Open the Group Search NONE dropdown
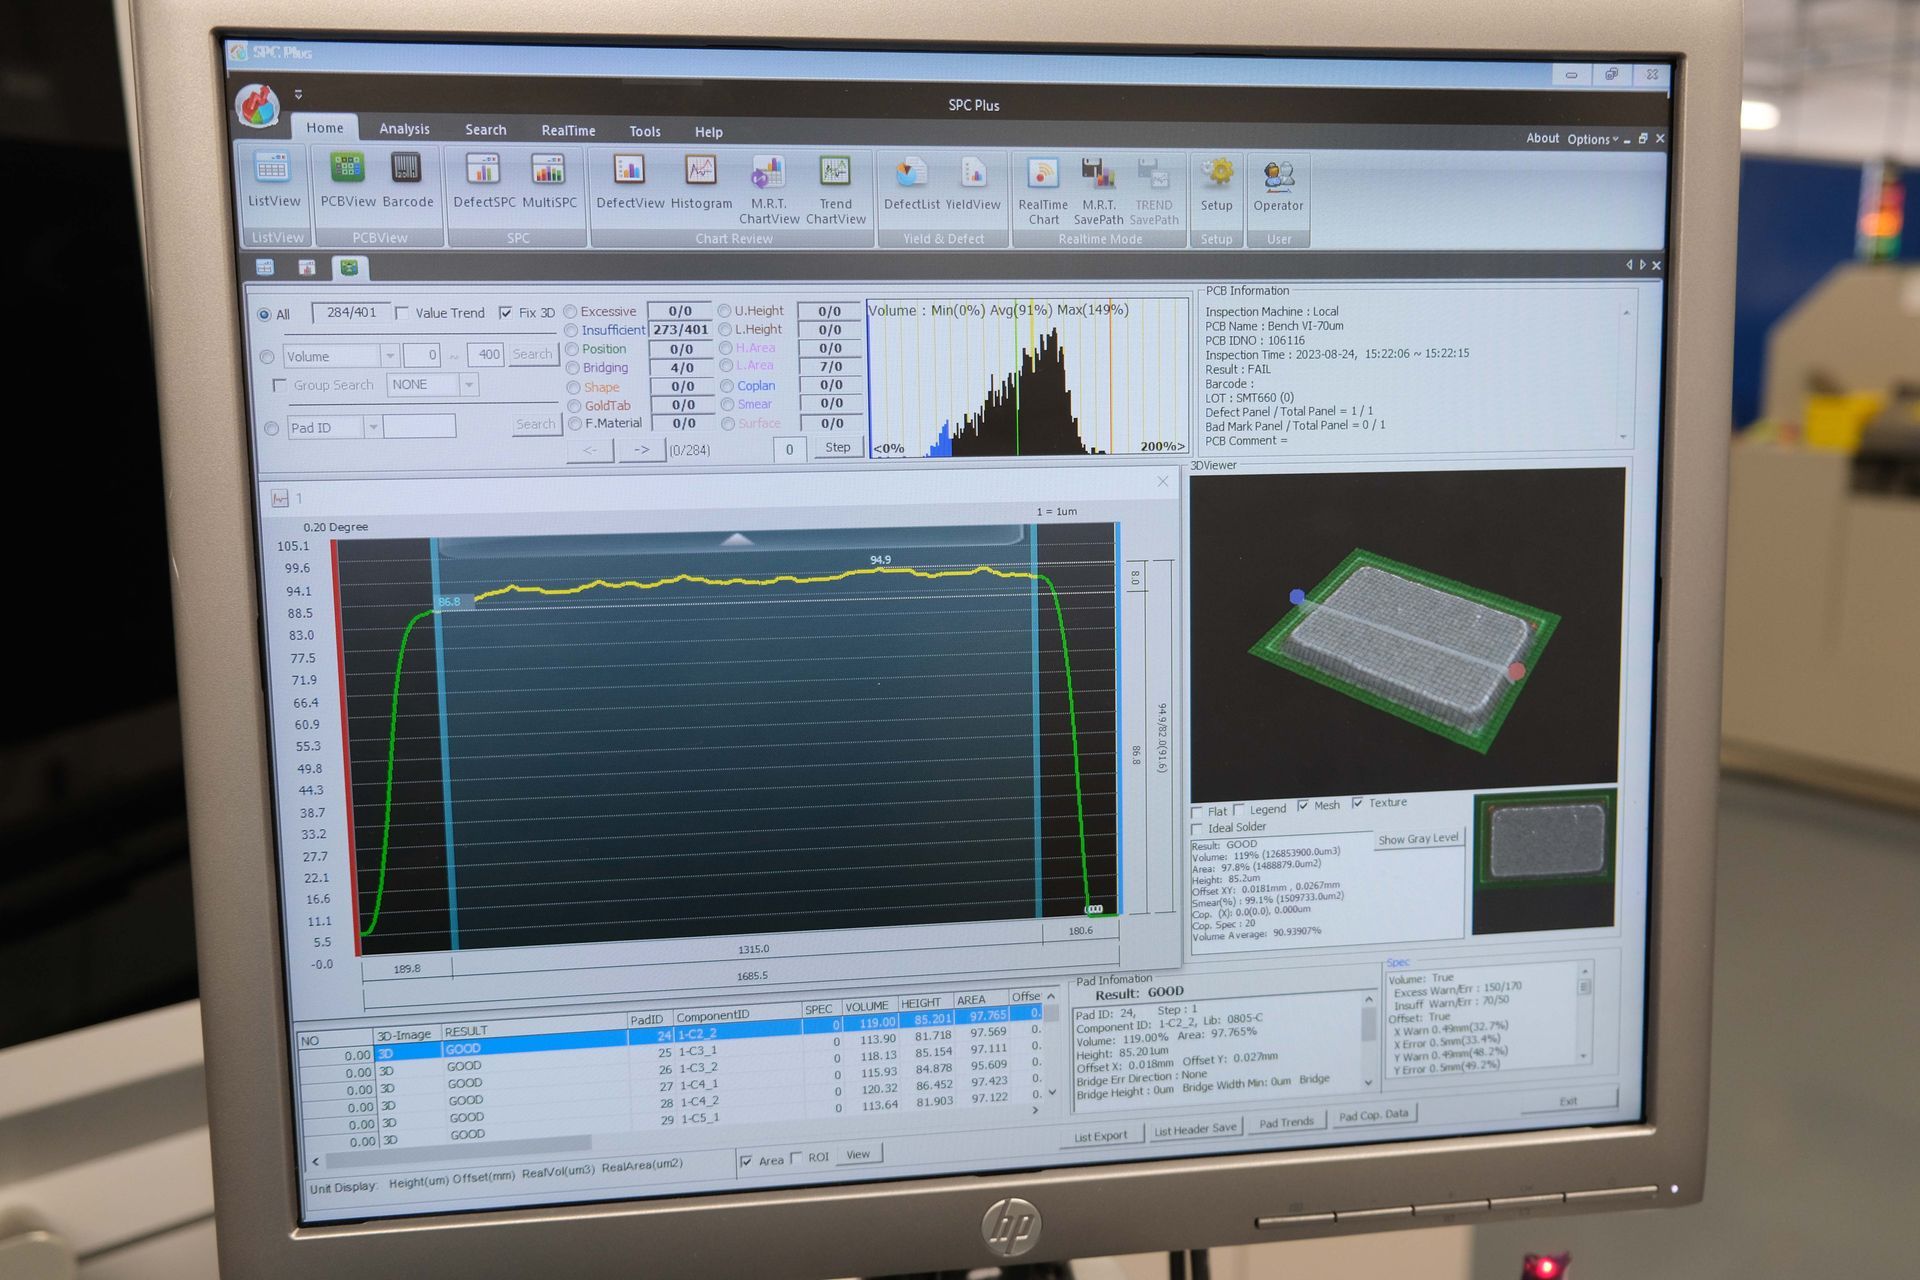Viewport: 1920px width, 1280px height. point(470,384)
